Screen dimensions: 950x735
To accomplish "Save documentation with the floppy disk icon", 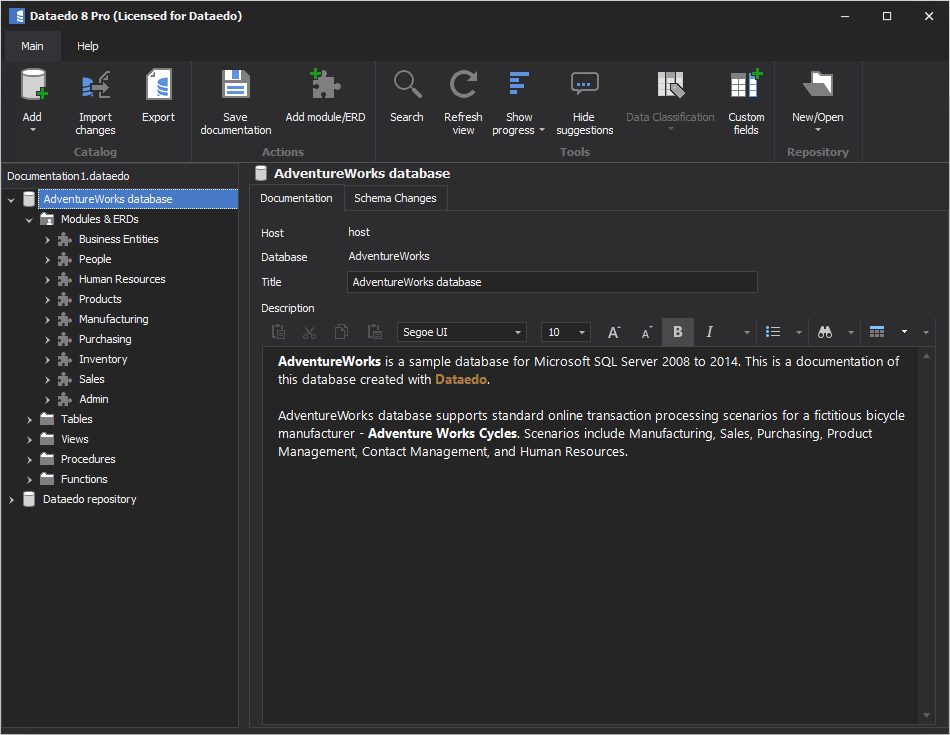I will pyautogui.click(x=235, y=87).
